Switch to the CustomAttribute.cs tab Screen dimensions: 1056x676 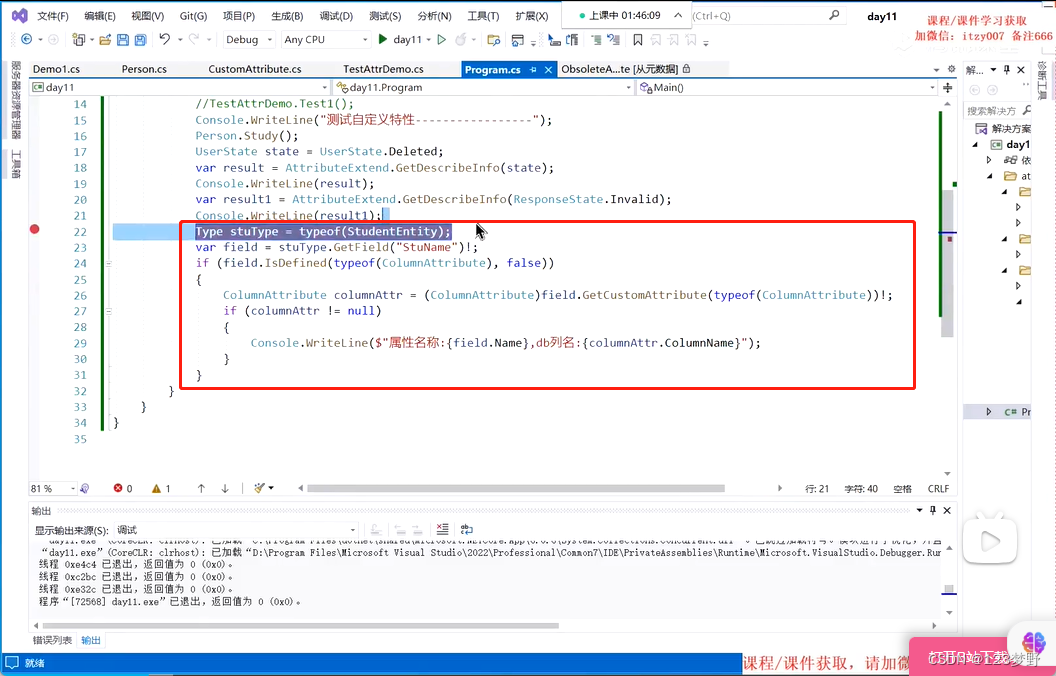pos(255,69)
